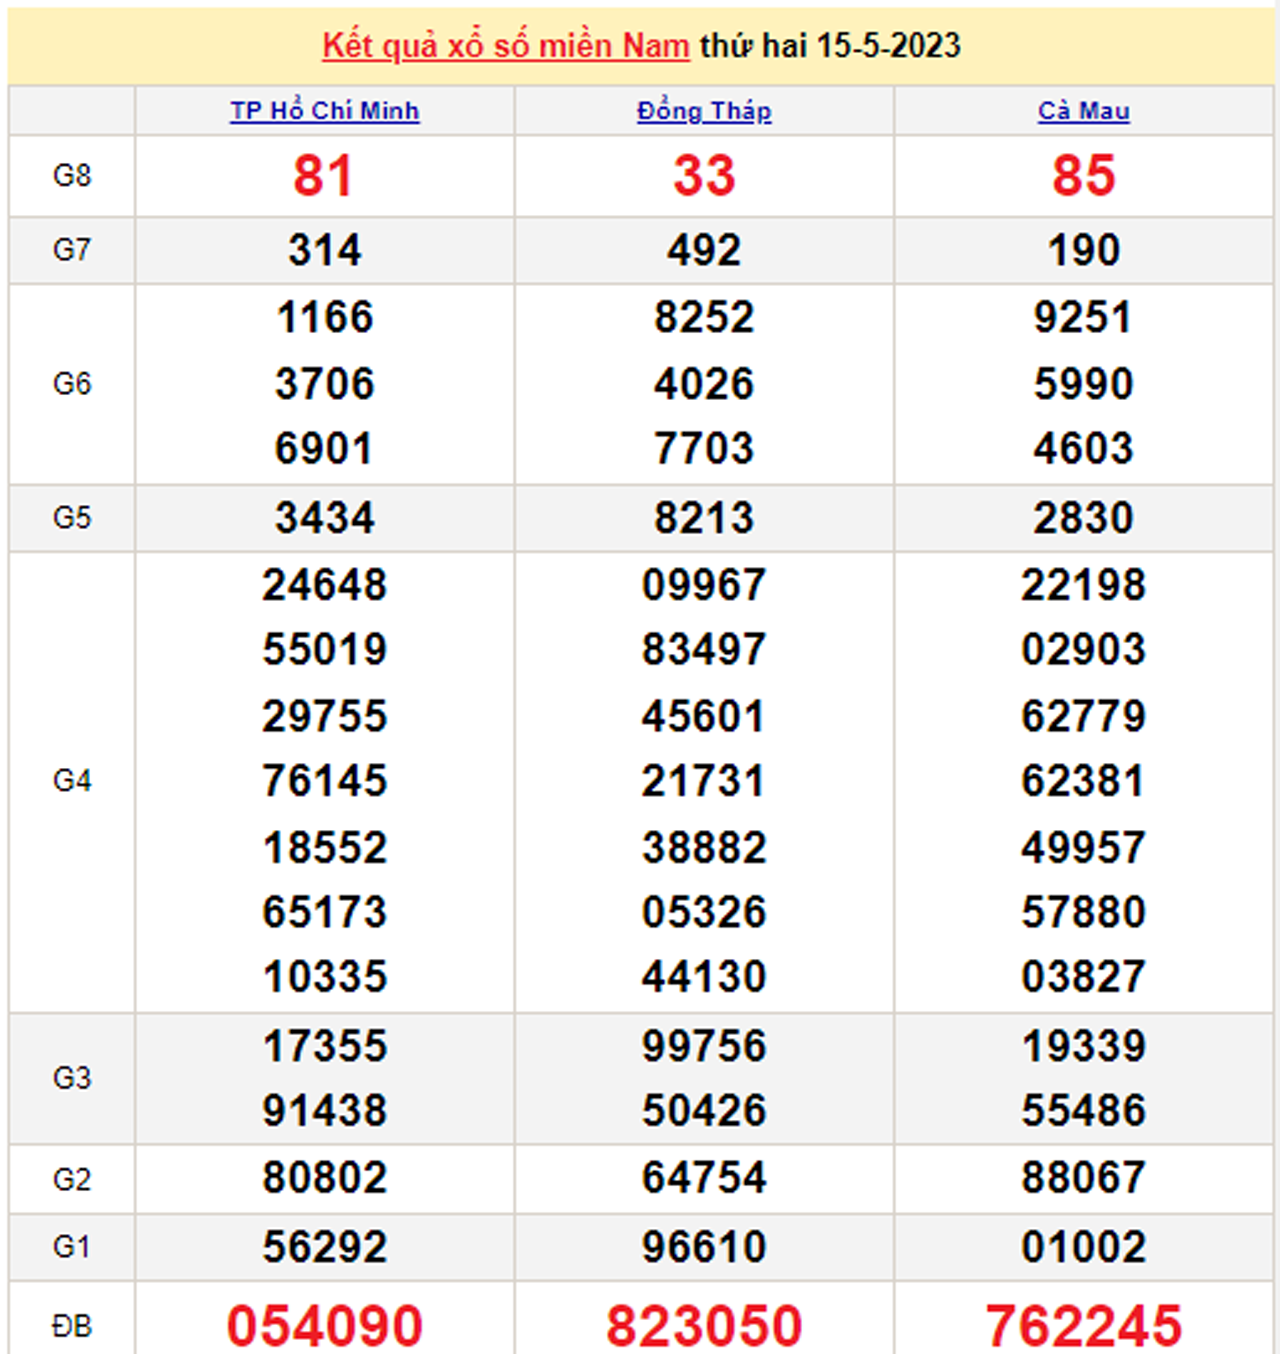Click G4 number 55019
This screenshot has width=1280, height=1354.
pyautogui.click(x=324, y=650)
